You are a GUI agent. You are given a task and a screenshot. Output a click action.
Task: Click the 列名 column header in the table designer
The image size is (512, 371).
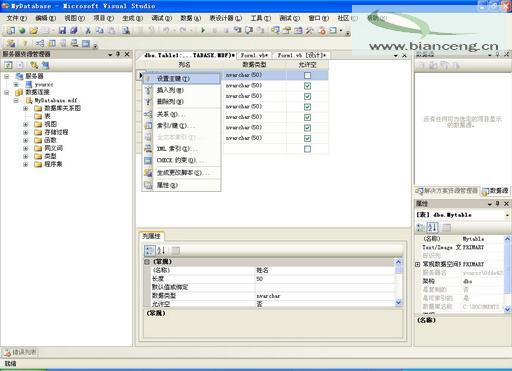pos(184,64)
